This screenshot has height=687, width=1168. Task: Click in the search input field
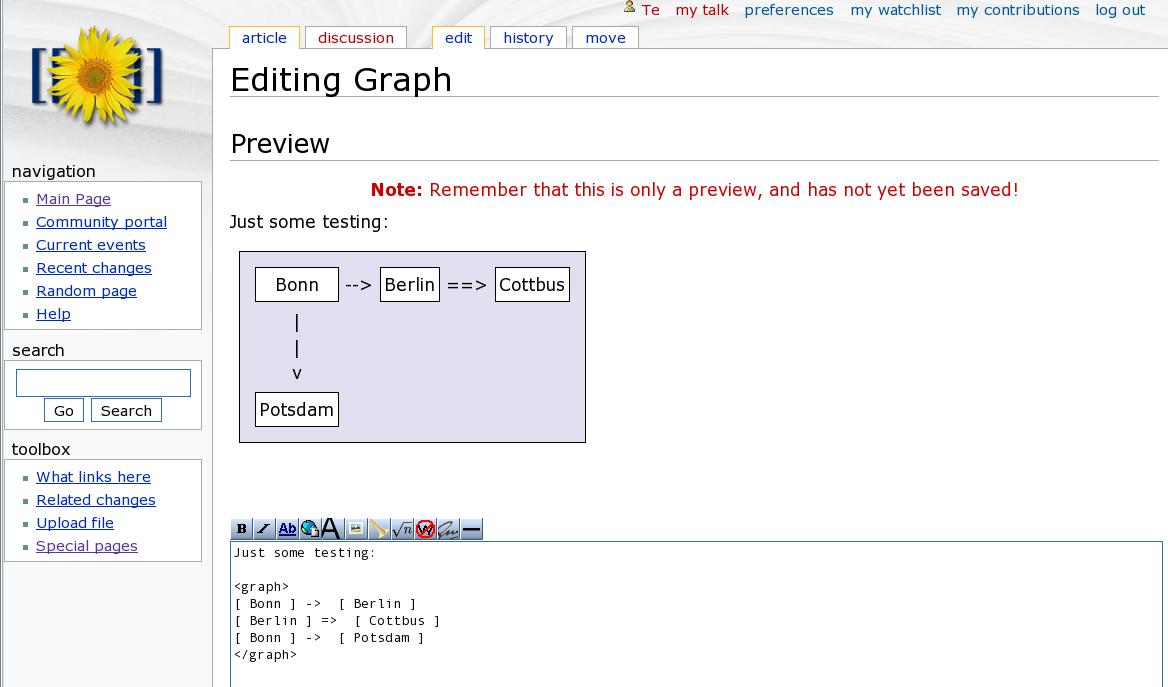[103, 383]
